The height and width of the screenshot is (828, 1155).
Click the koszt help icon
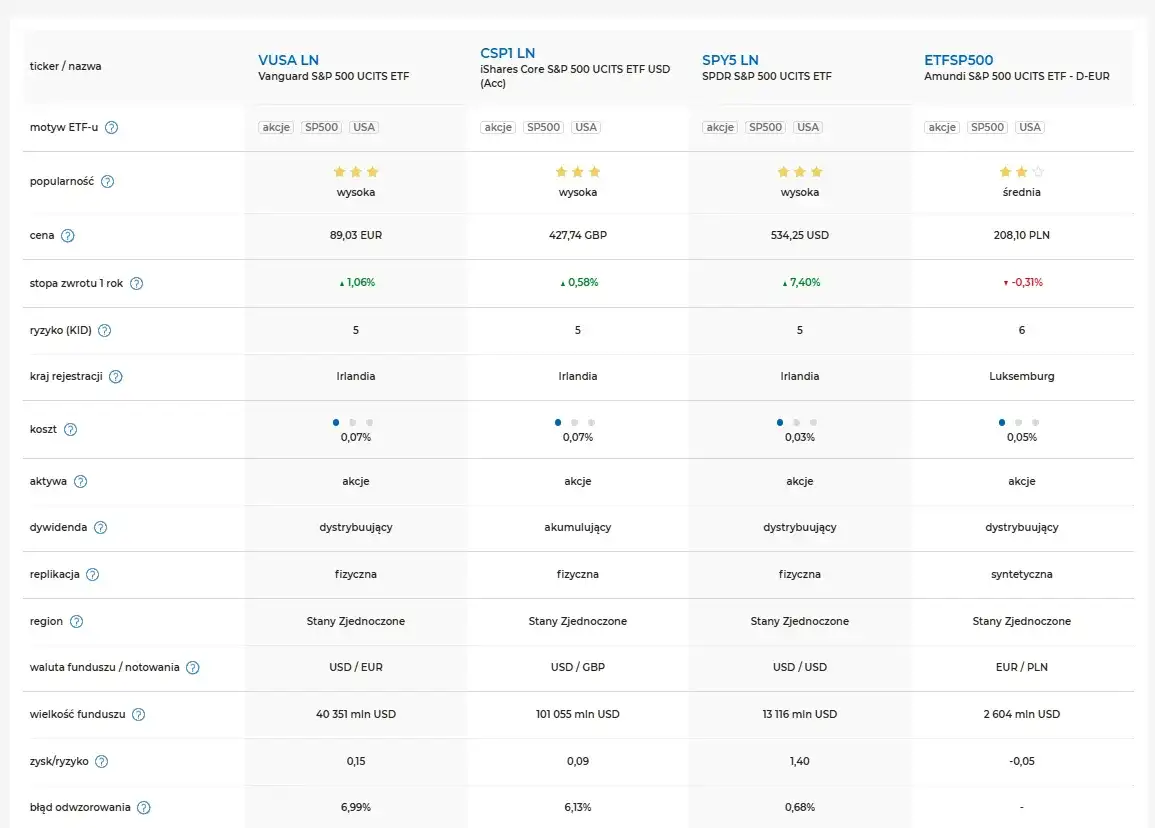tap(70, 430)
